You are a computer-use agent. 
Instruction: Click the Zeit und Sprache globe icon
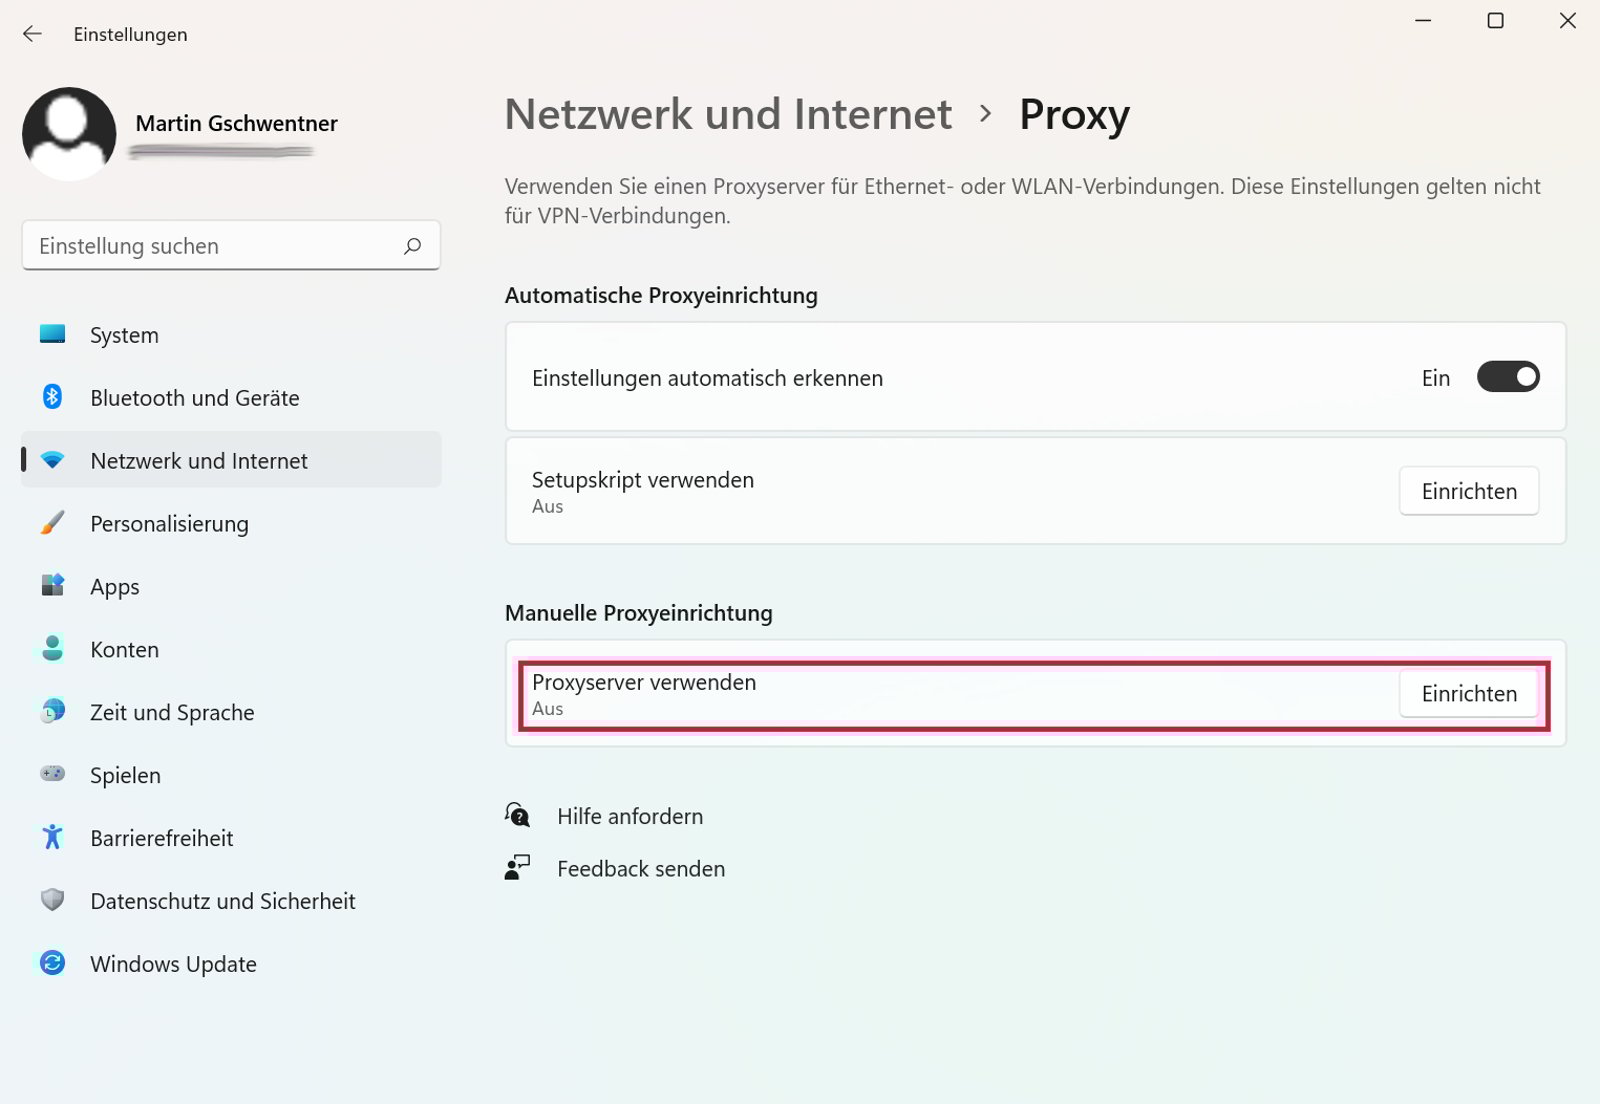click(x=52, y=712)
